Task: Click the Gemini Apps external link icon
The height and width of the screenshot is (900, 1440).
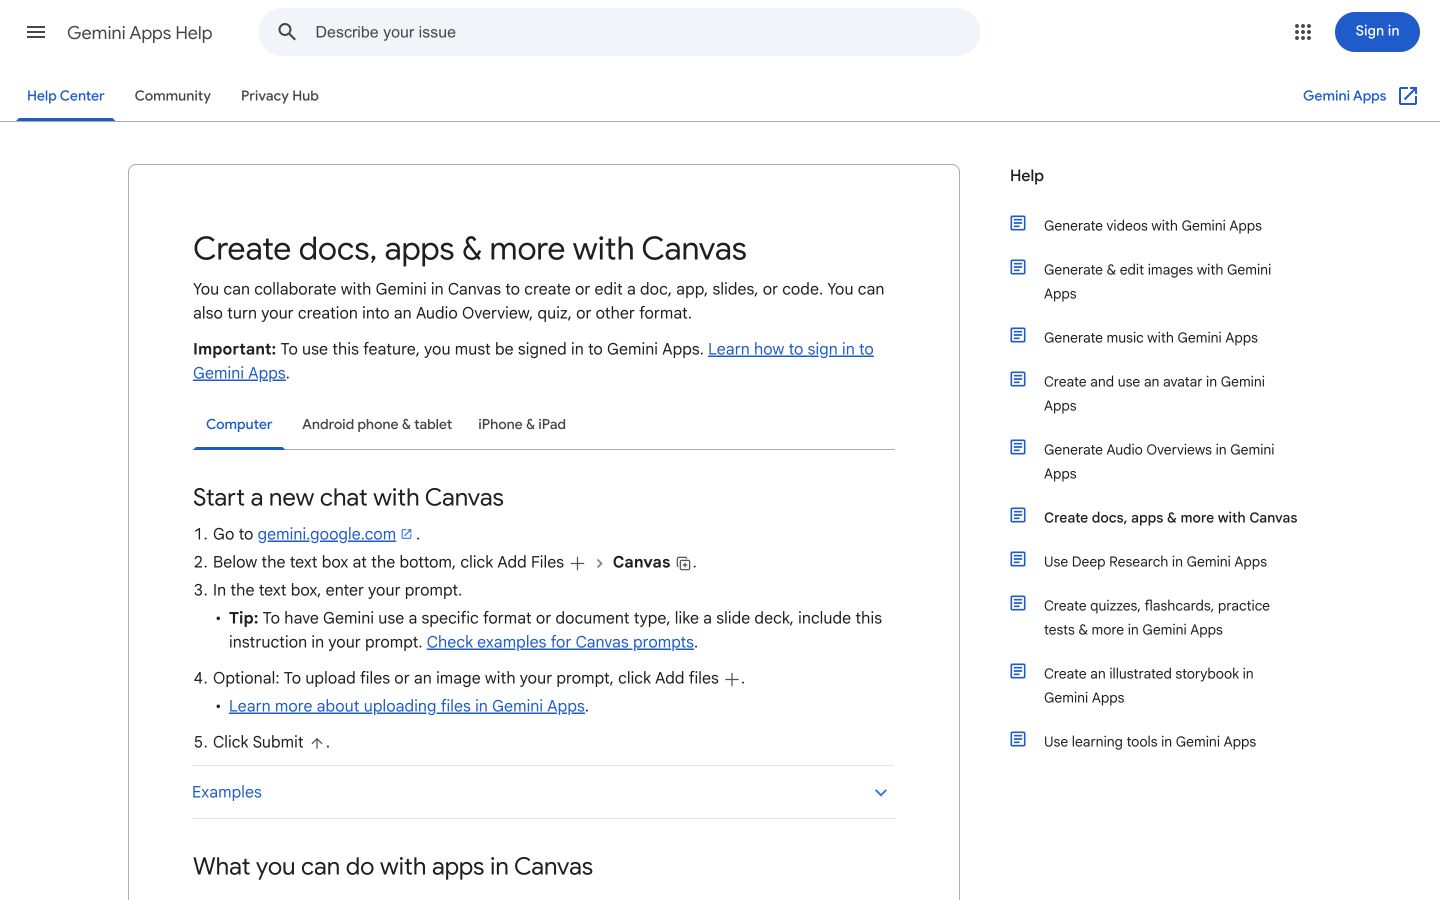Action: 1408,96
